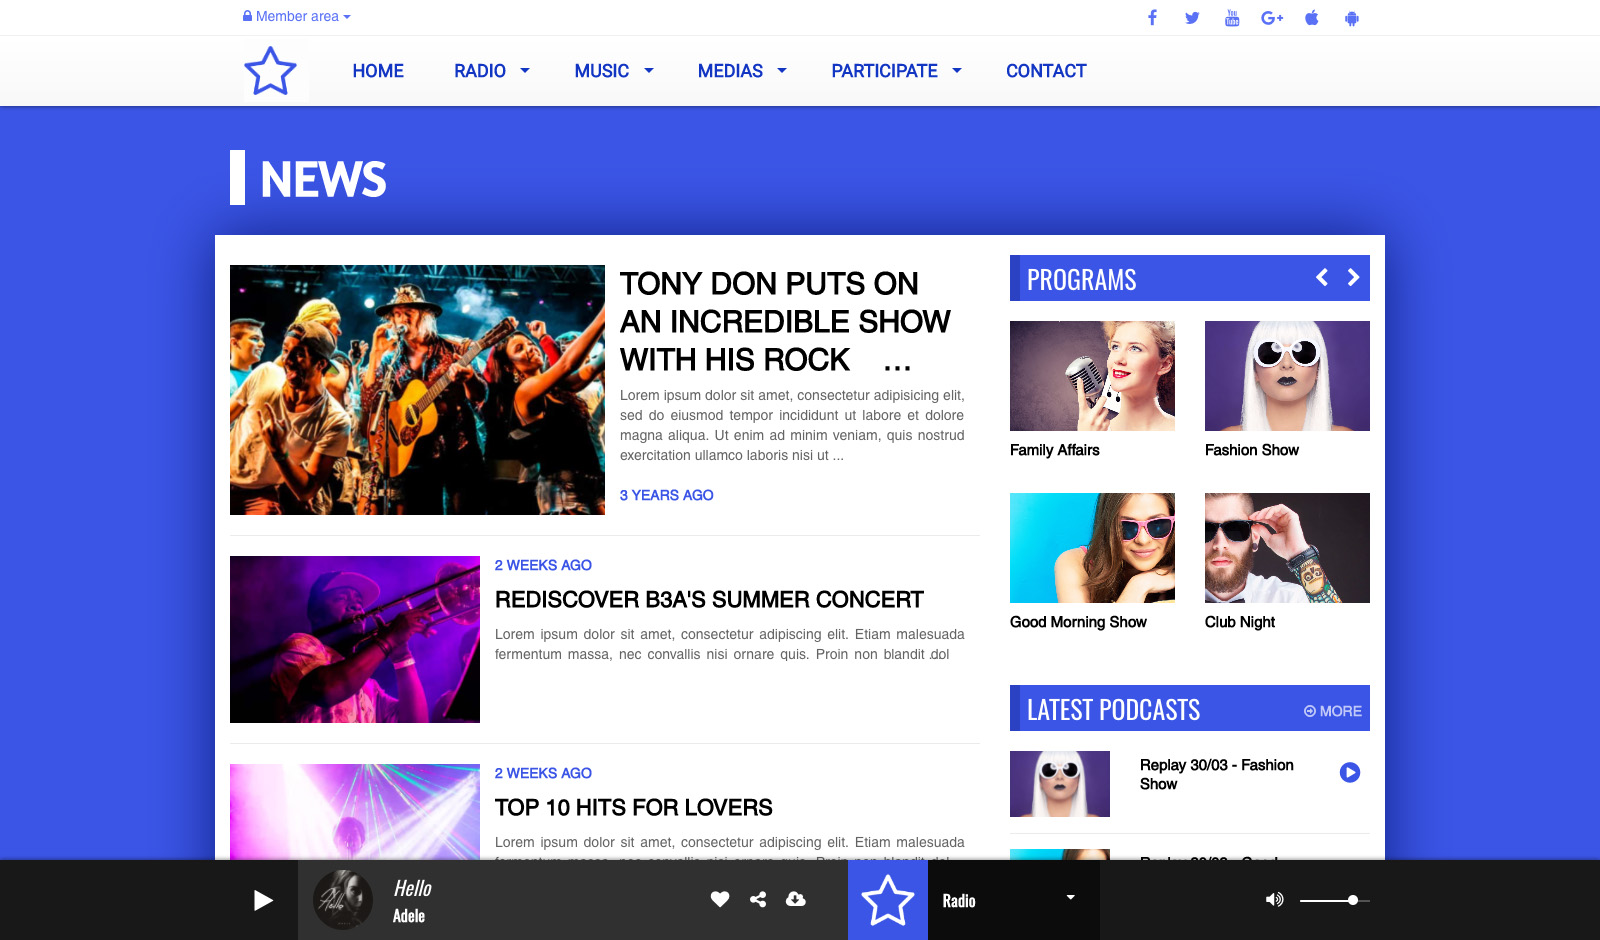Adjust the volume slider handle

coord(1353,900)
